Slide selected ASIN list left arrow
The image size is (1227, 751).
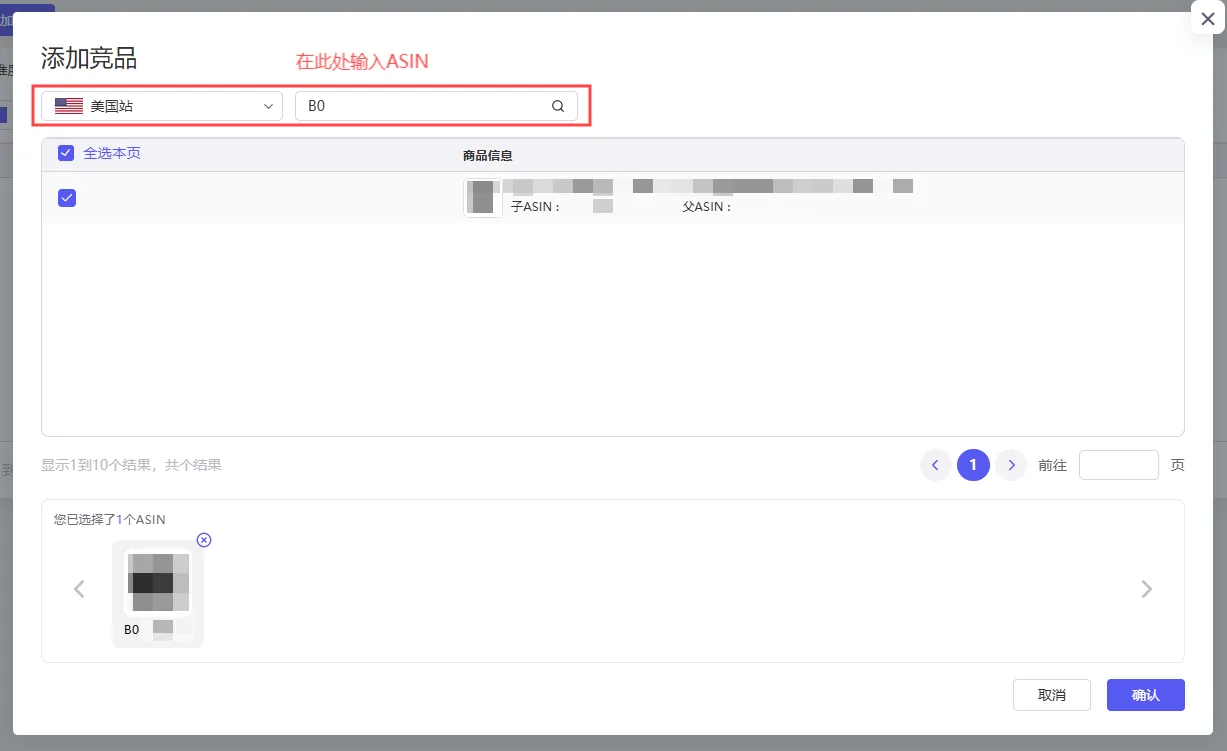[x=79, y=589]
